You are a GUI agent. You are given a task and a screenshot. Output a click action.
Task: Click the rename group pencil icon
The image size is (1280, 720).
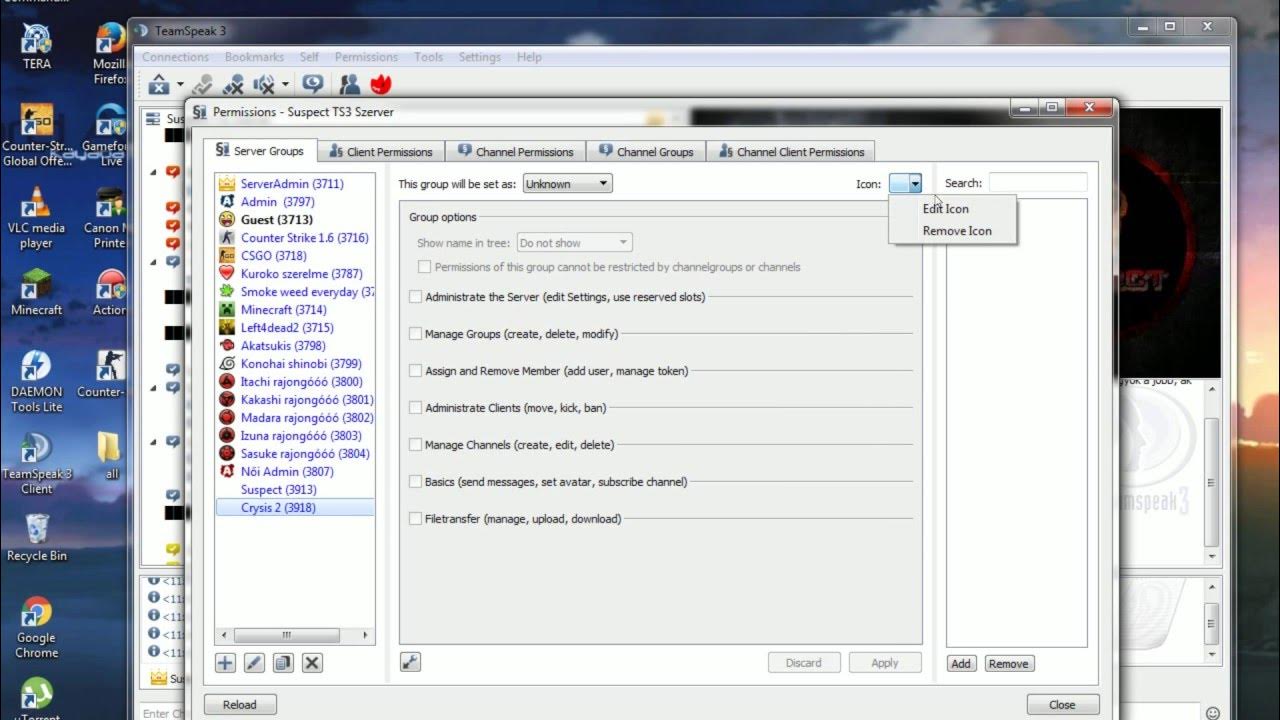click(x=254, y=663)
